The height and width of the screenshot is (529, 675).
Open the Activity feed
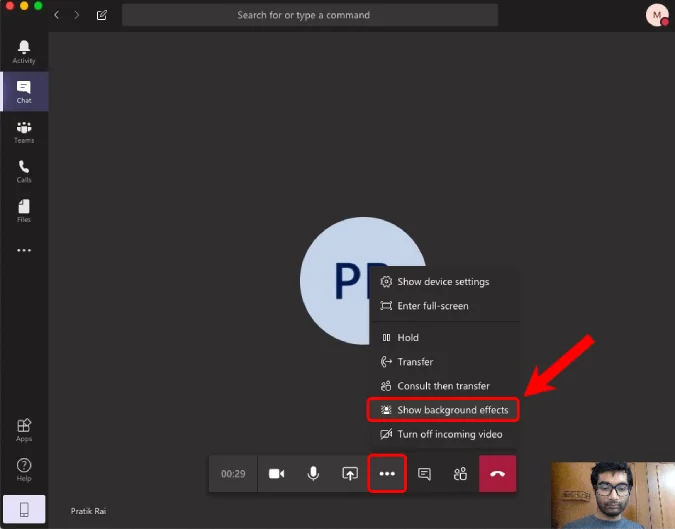tap(24, 52)
